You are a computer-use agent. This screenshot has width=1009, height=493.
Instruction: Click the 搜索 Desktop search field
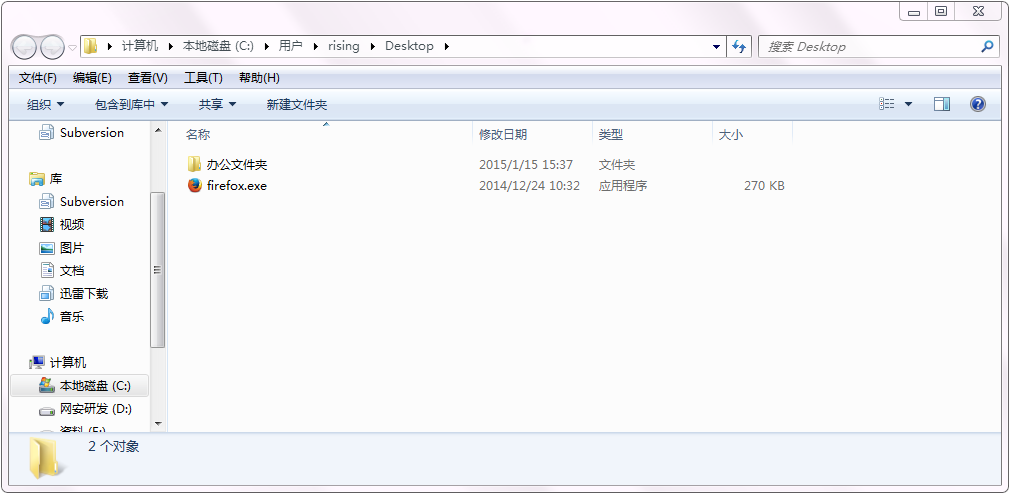(870, 47)
